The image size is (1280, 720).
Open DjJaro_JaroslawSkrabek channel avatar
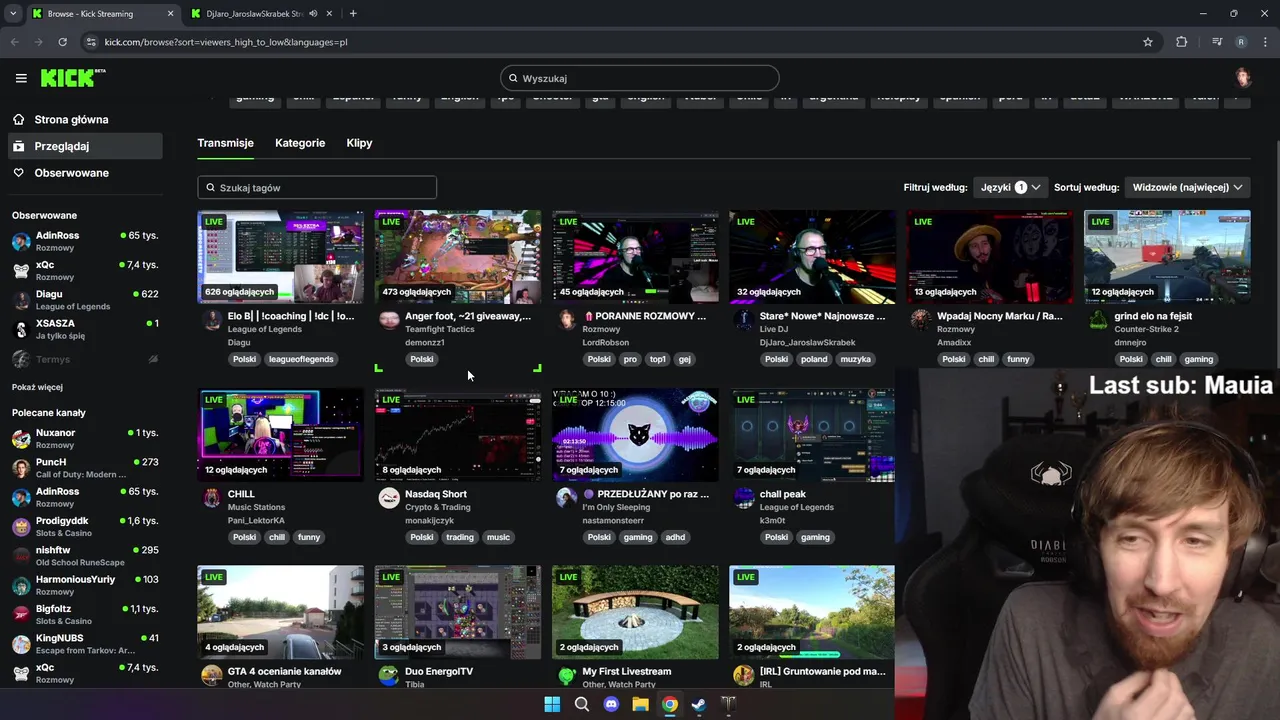coord(744,319)
